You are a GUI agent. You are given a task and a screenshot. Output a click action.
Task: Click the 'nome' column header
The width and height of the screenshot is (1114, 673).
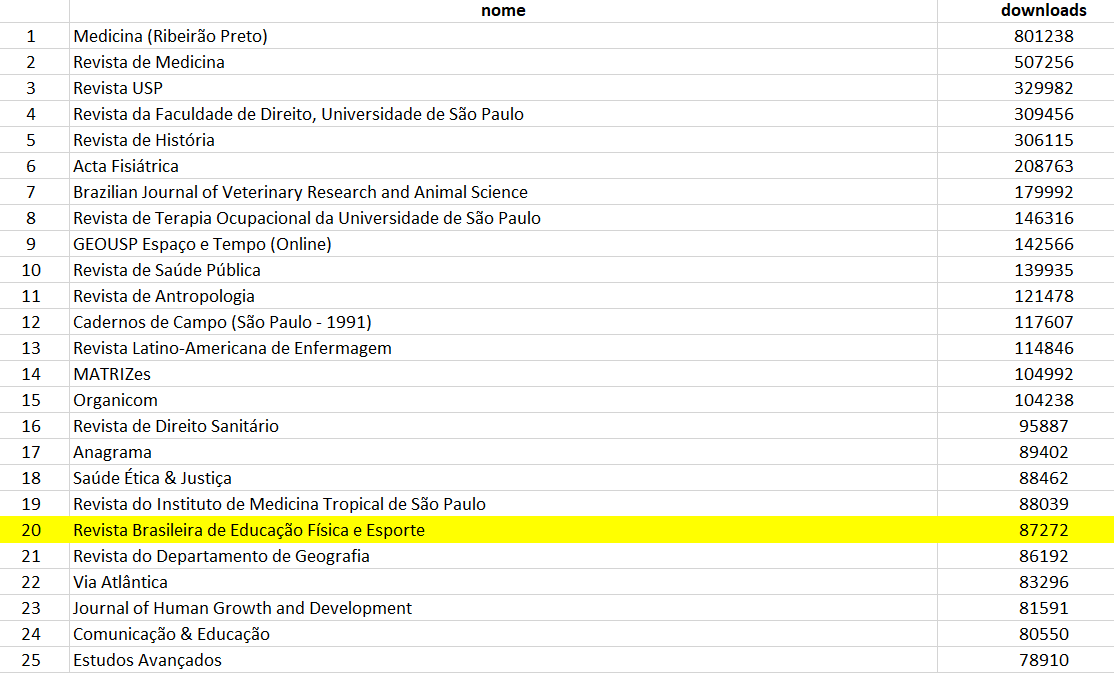pos(503,10)
